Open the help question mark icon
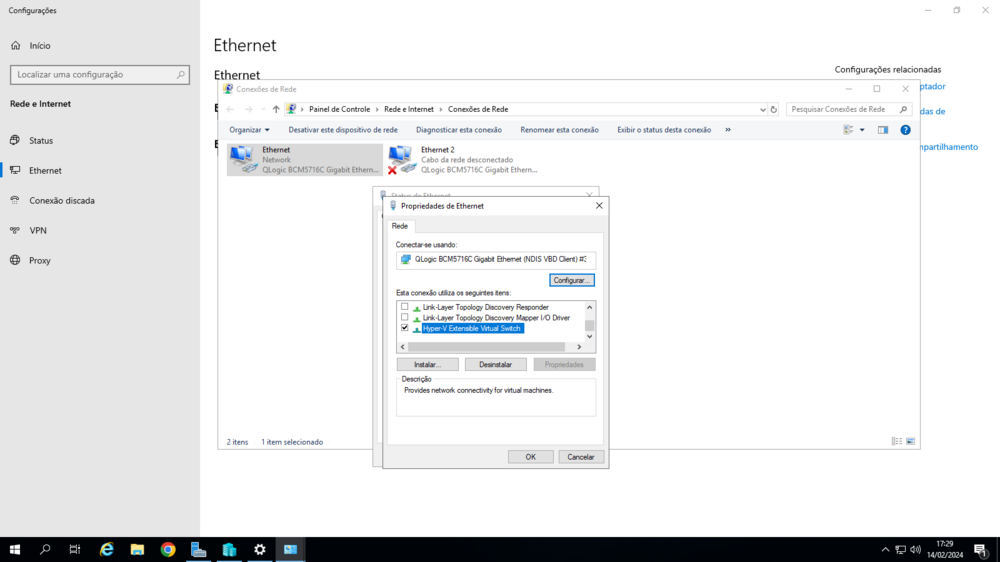 point(905,130)
